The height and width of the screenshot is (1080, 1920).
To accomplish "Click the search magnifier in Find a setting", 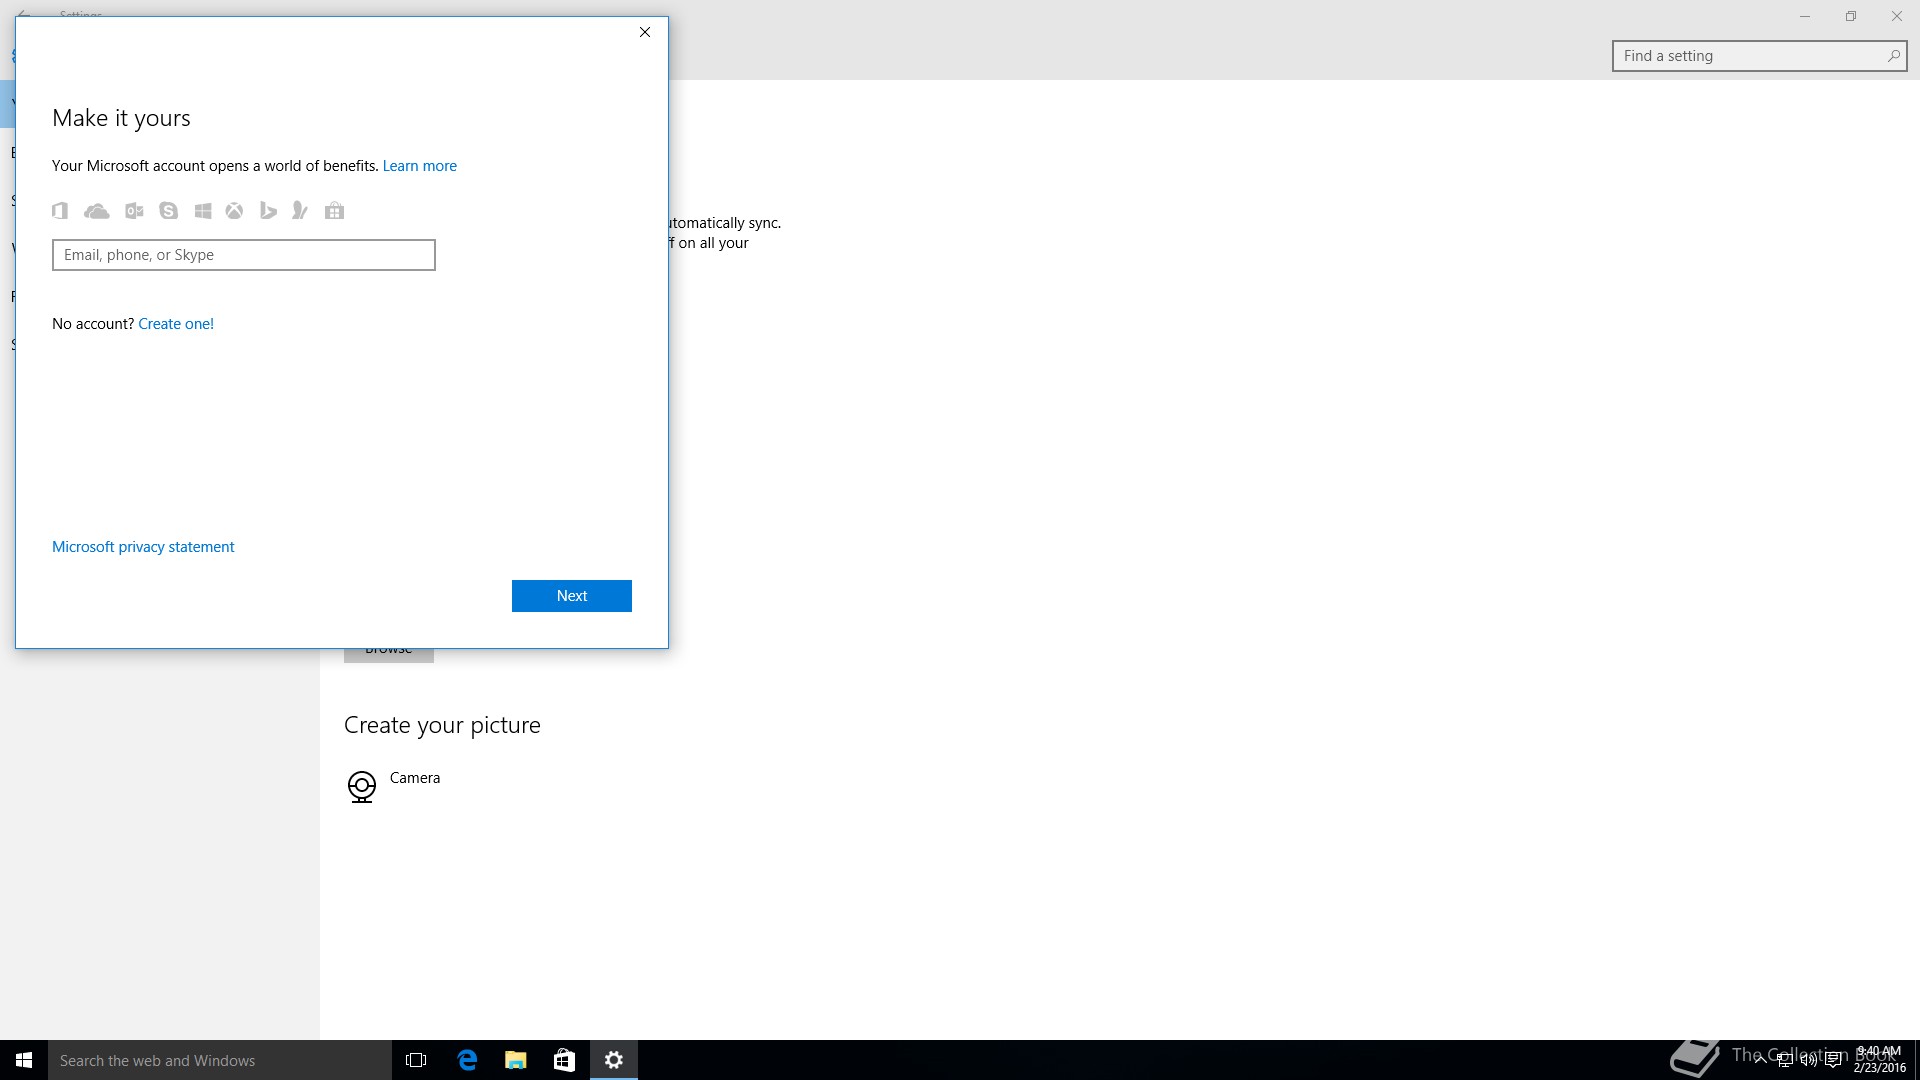I will pos(1893,56).
